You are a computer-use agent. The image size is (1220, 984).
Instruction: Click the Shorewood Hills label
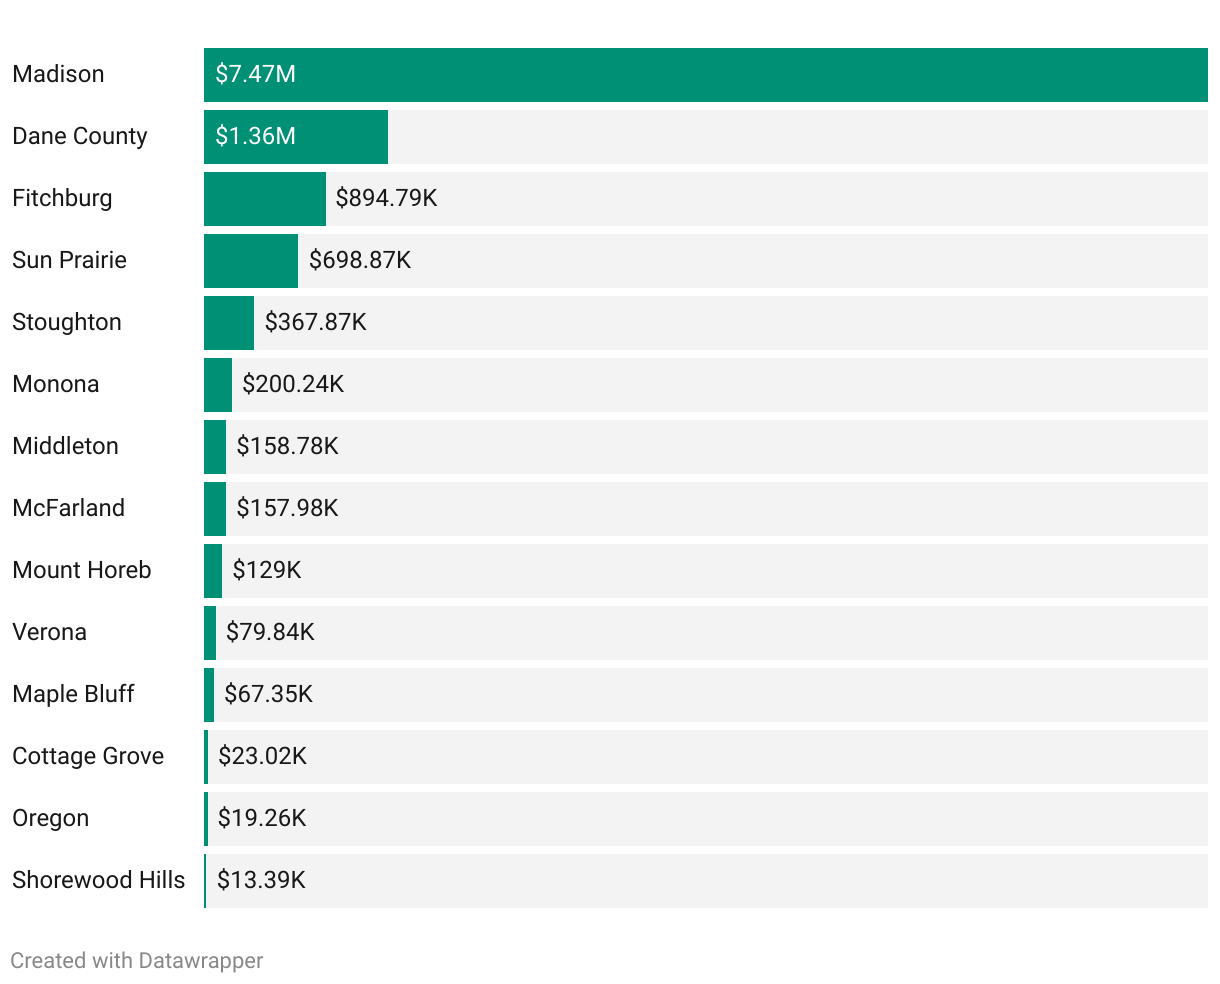(99, 880)
